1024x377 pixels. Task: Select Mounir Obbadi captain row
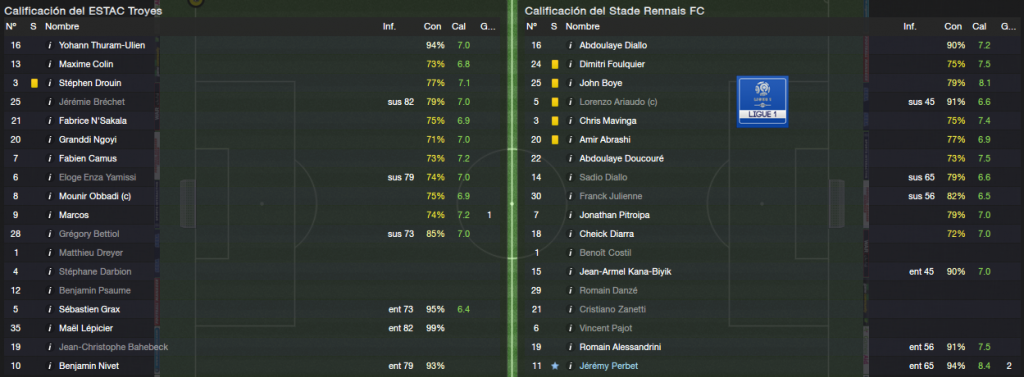[x=253, y=196]
